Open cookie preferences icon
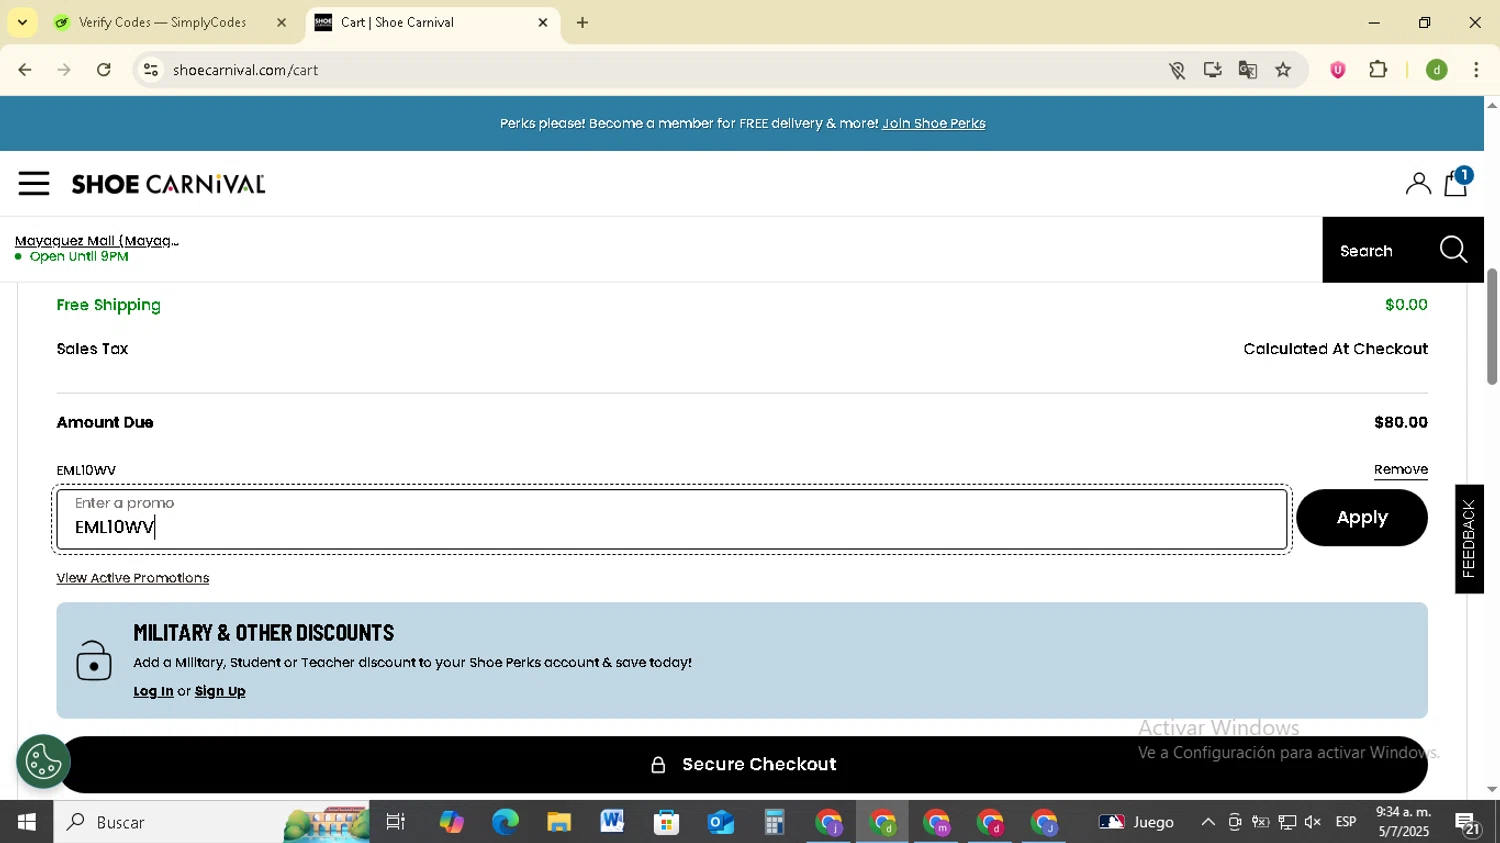The height and width of the screenshot is (843, 1500). coord(43,762)
